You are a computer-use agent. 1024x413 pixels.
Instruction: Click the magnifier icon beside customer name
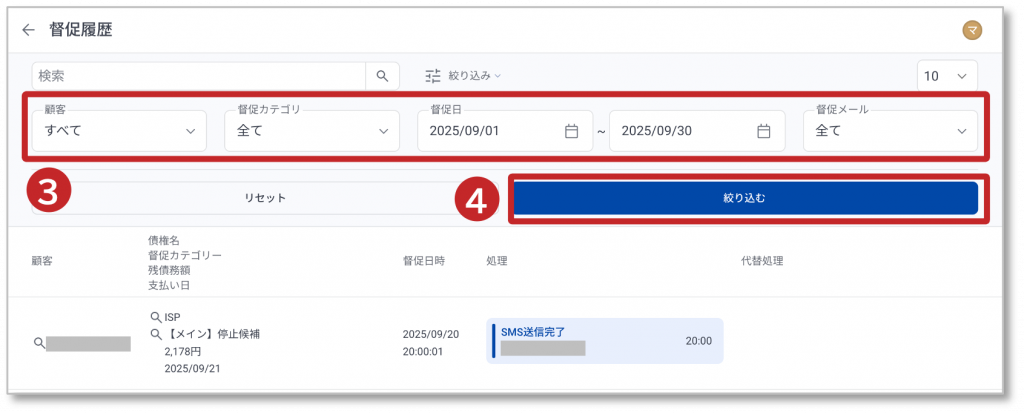[x=39, y=343]
